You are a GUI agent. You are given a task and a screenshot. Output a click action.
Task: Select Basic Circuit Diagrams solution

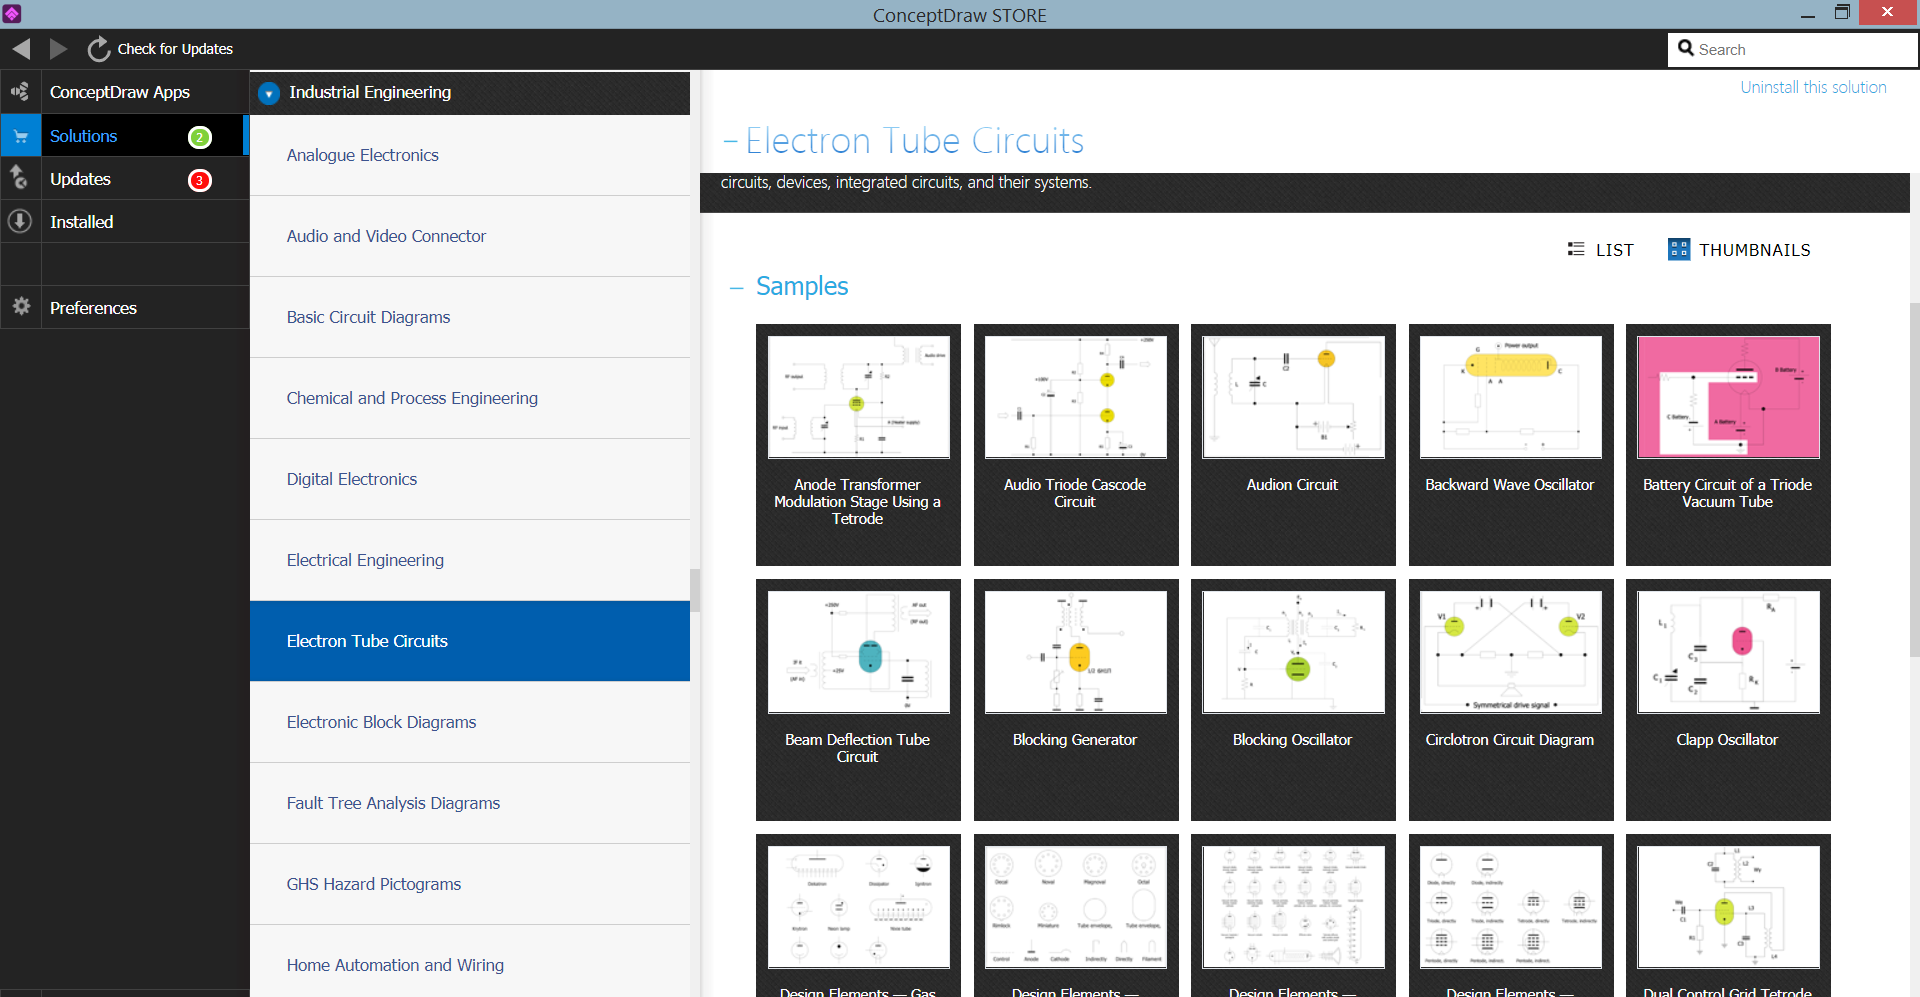[470, 317]
